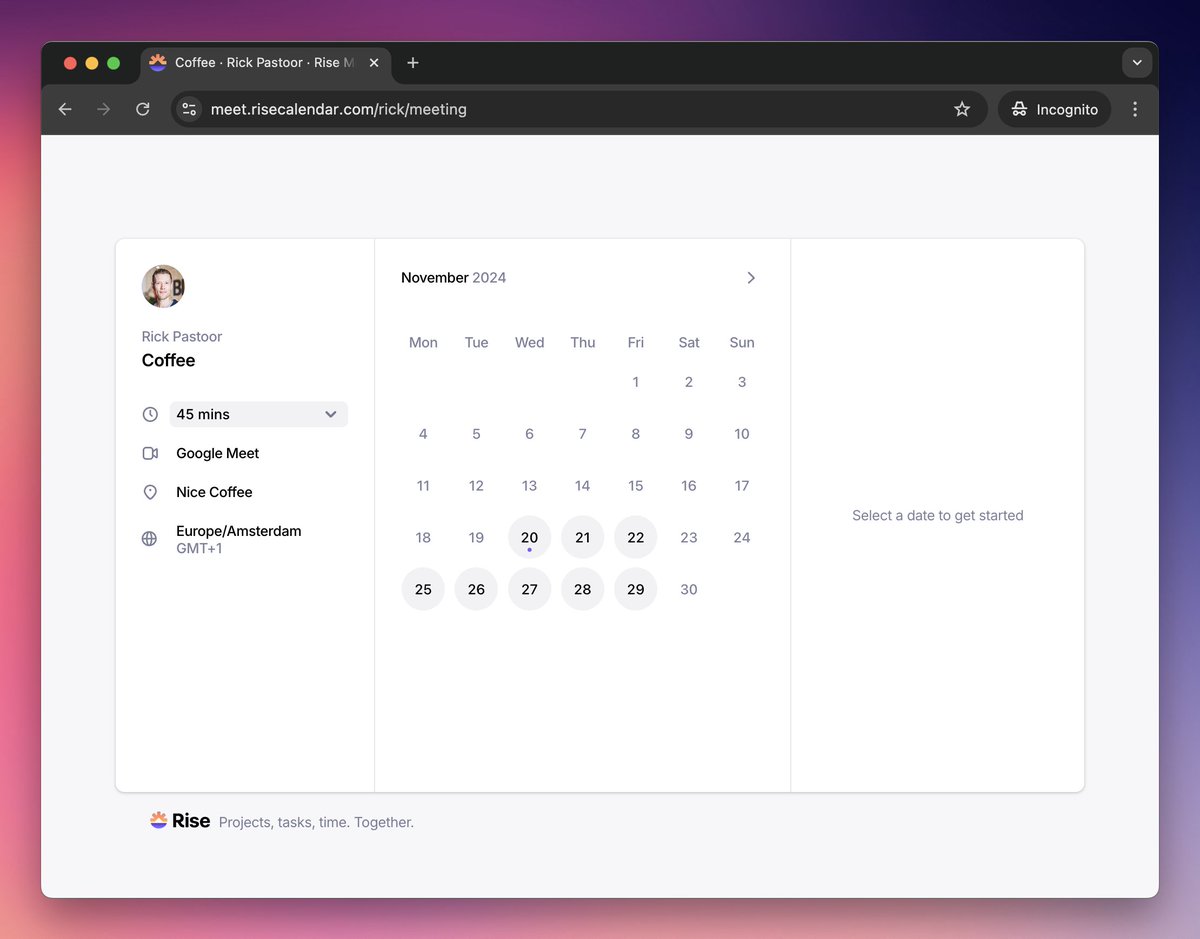1200x939 pixels.
Task: Click the Nice Coffee location text
Action: pos(214,492)
